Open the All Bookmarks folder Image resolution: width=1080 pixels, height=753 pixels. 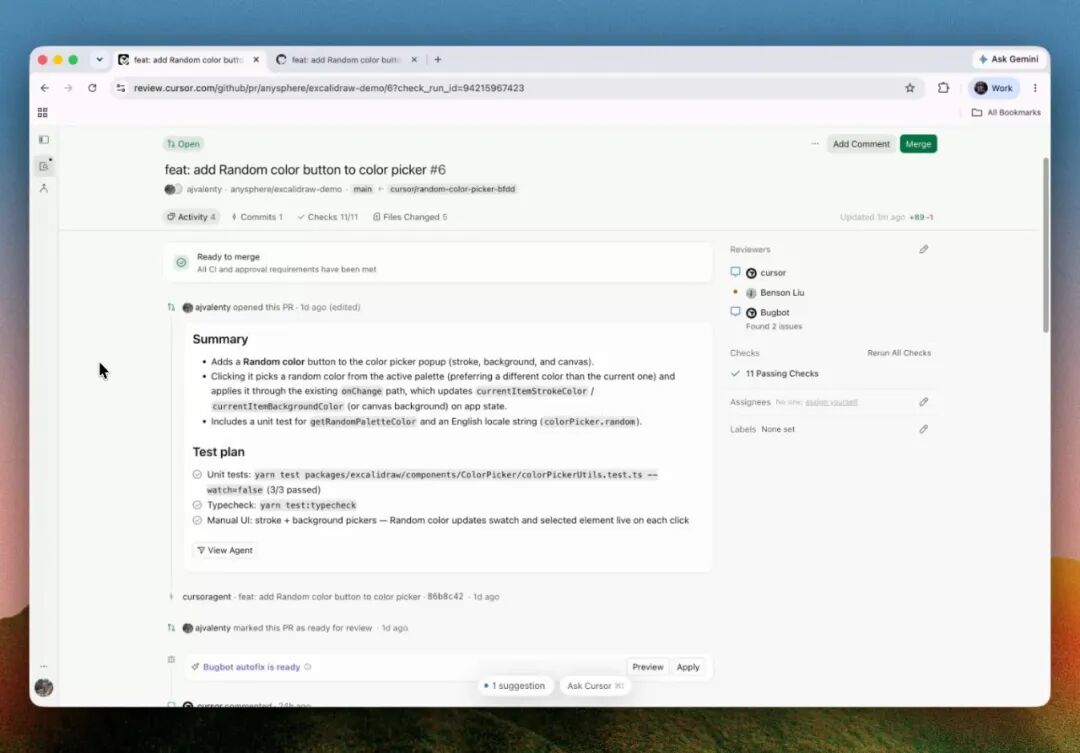[x=1006, y=112]
